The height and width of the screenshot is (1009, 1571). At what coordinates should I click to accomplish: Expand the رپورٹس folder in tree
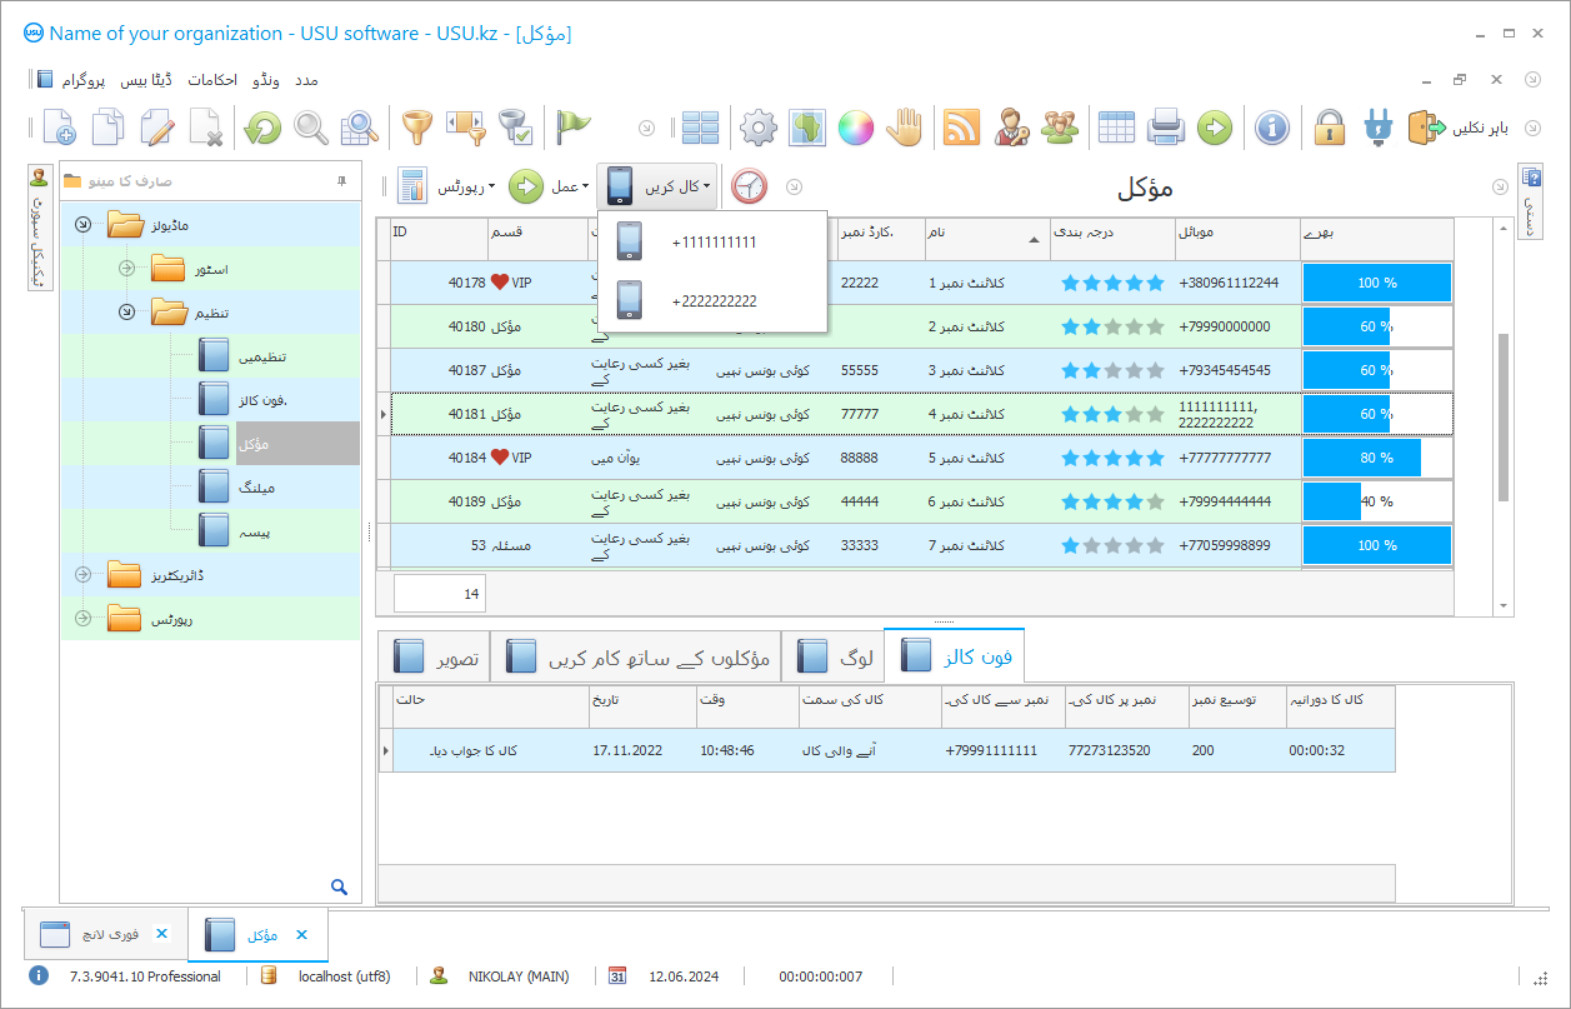coord(84,619)
